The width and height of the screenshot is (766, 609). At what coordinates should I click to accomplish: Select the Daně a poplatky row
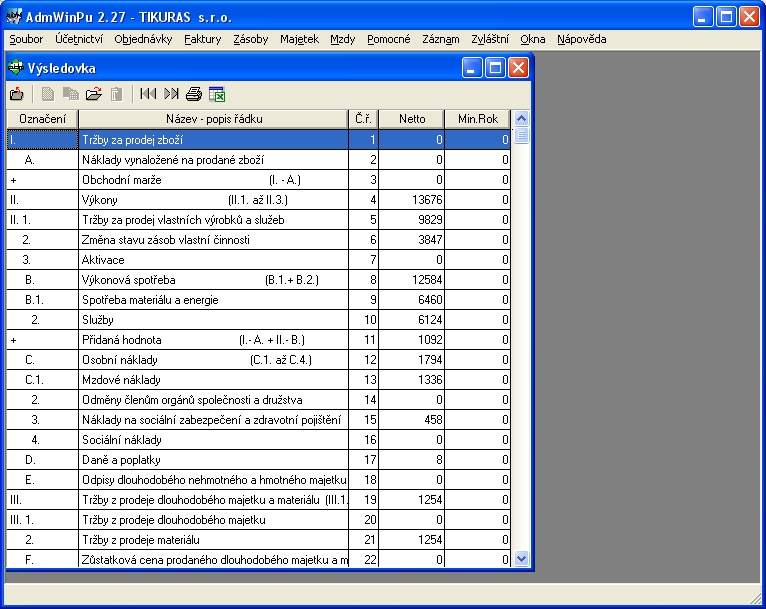click(258, 460)
